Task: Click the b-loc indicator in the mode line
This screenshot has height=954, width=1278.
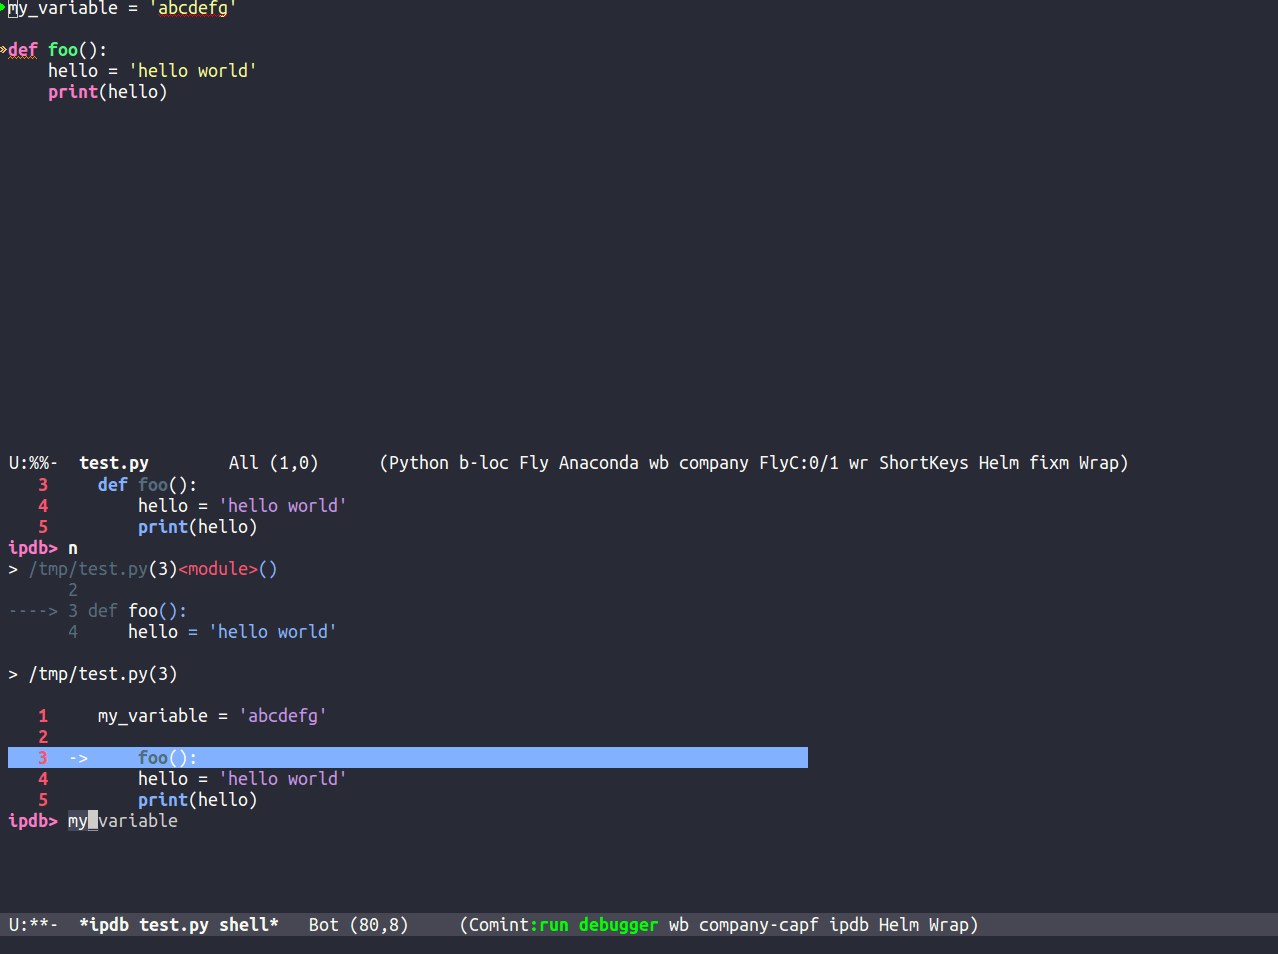Action: point(481,462)
